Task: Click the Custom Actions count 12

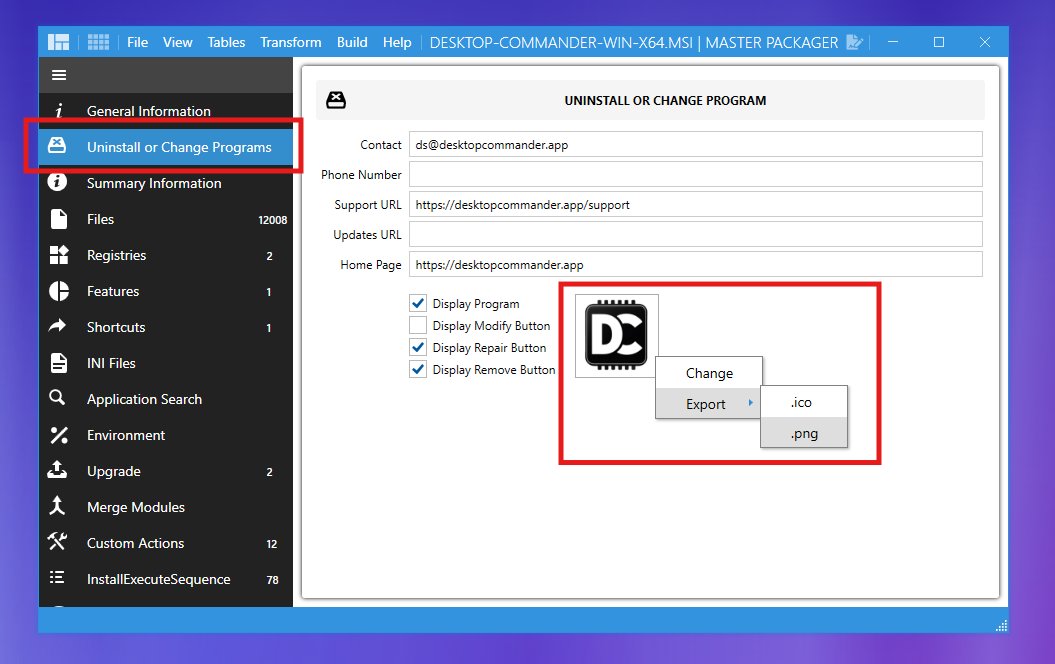Action: [x=272, y=544]
